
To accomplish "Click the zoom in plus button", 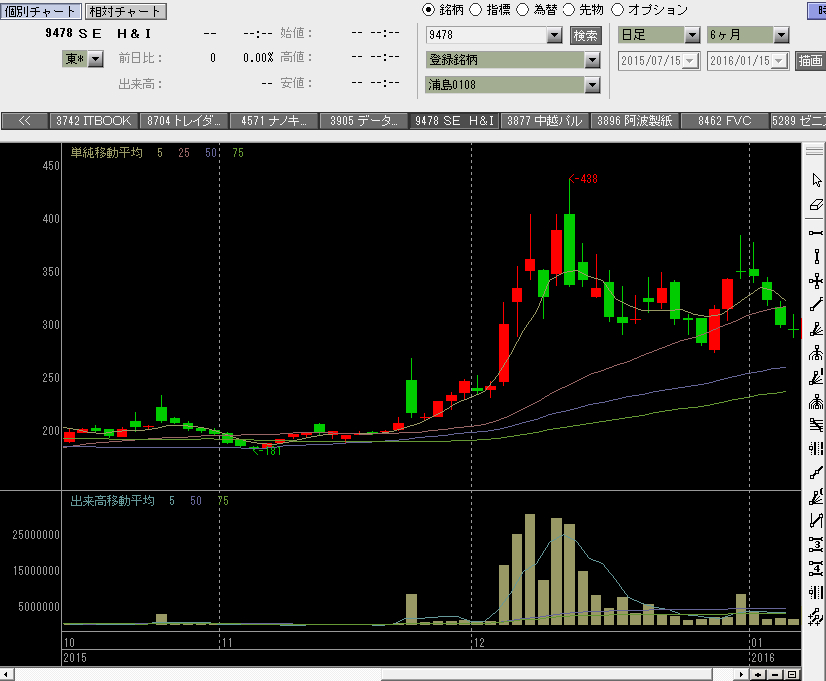I will coord(758,675).
